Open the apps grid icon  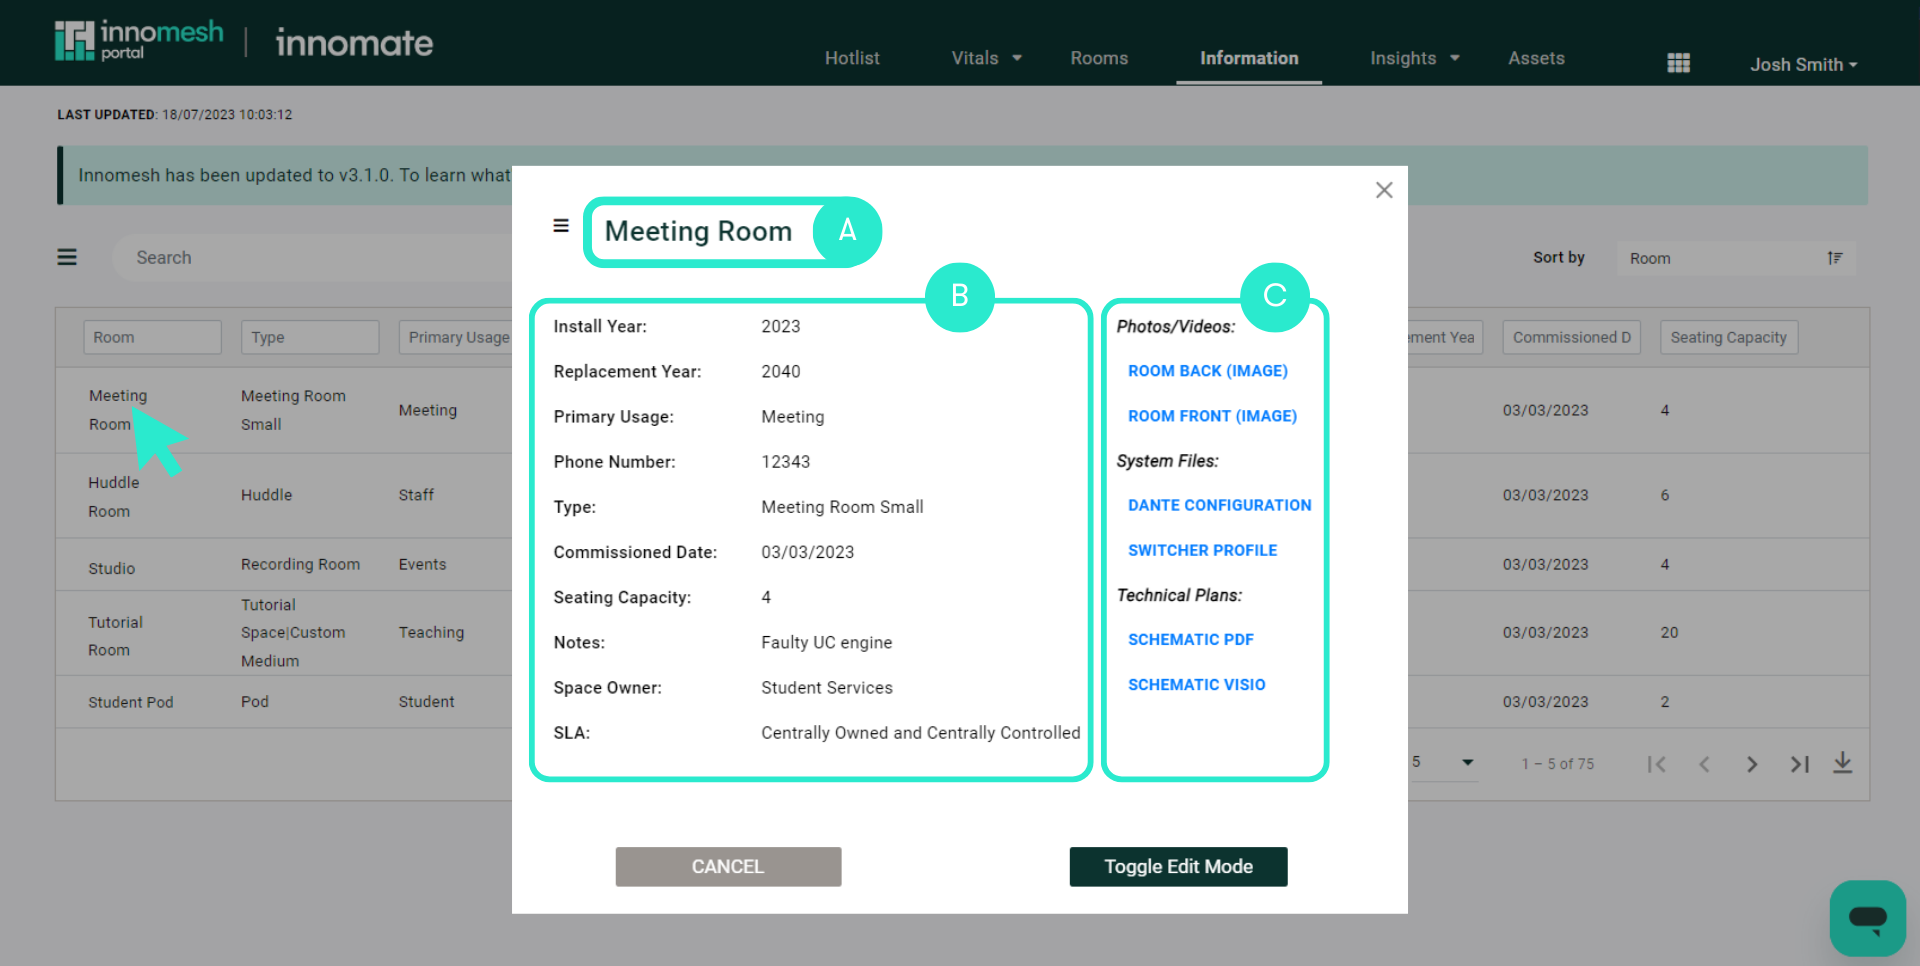click(x=1678, y=62)
